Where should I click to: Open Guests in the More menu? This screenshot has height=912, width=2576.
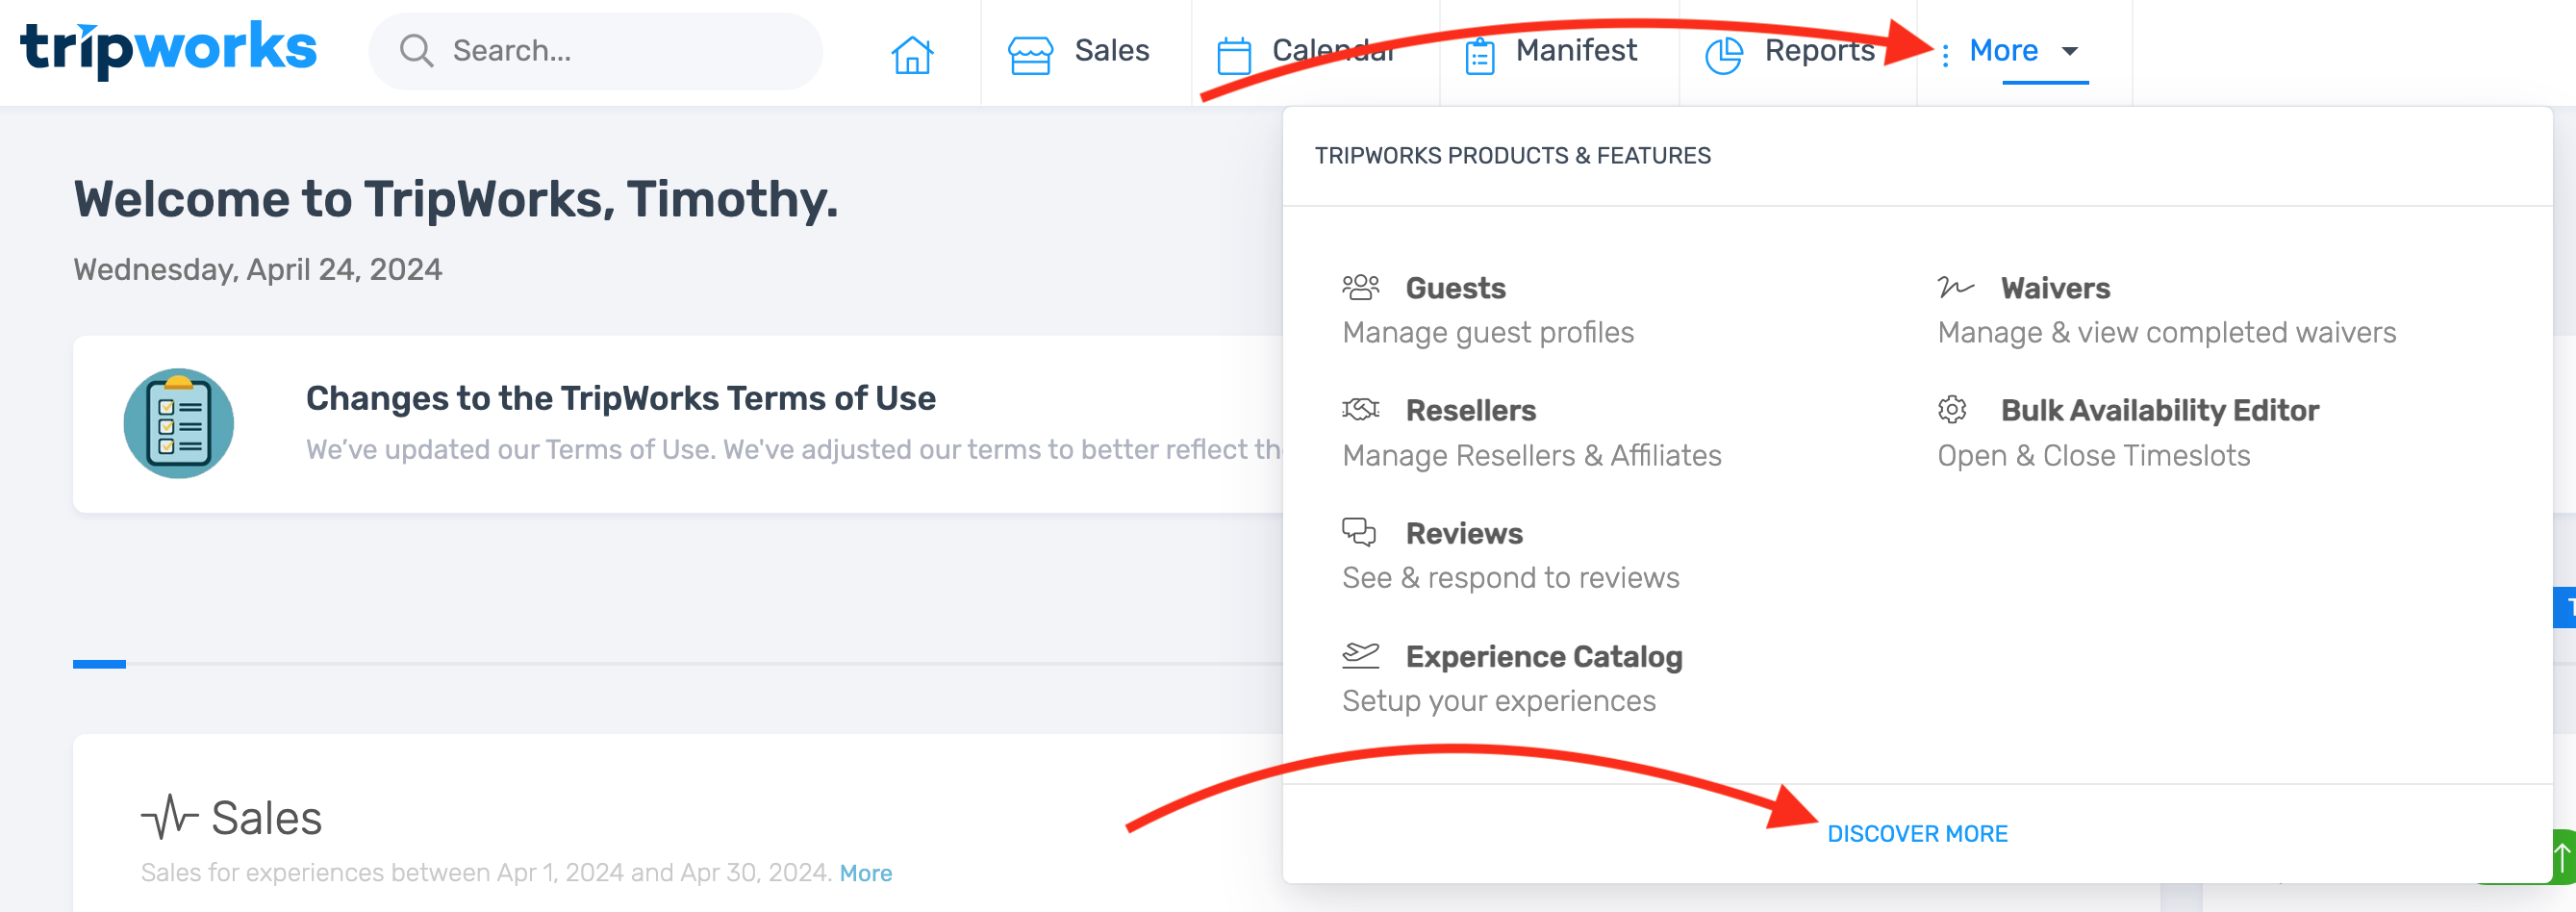[x=1455, y=288]
